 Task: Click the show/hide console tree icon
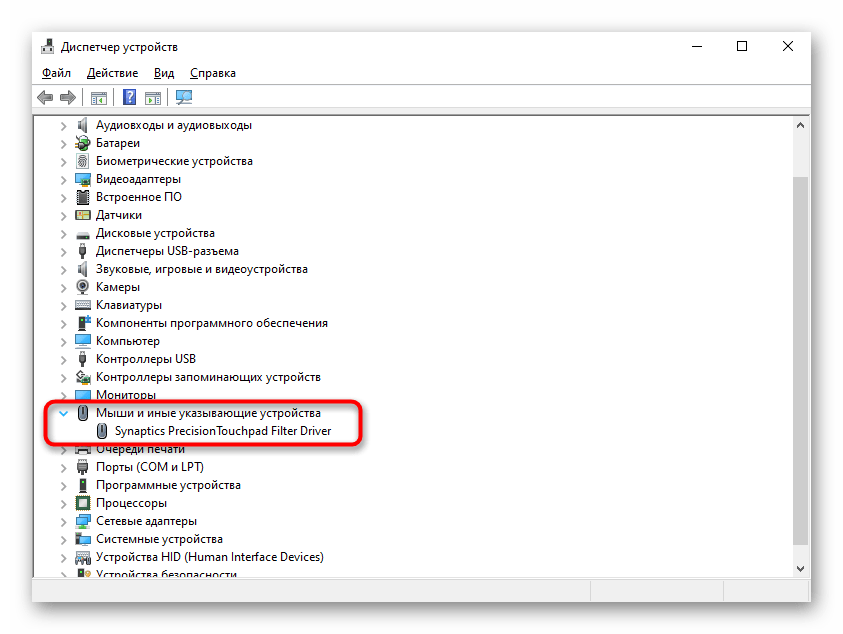(x=99, y=98)
